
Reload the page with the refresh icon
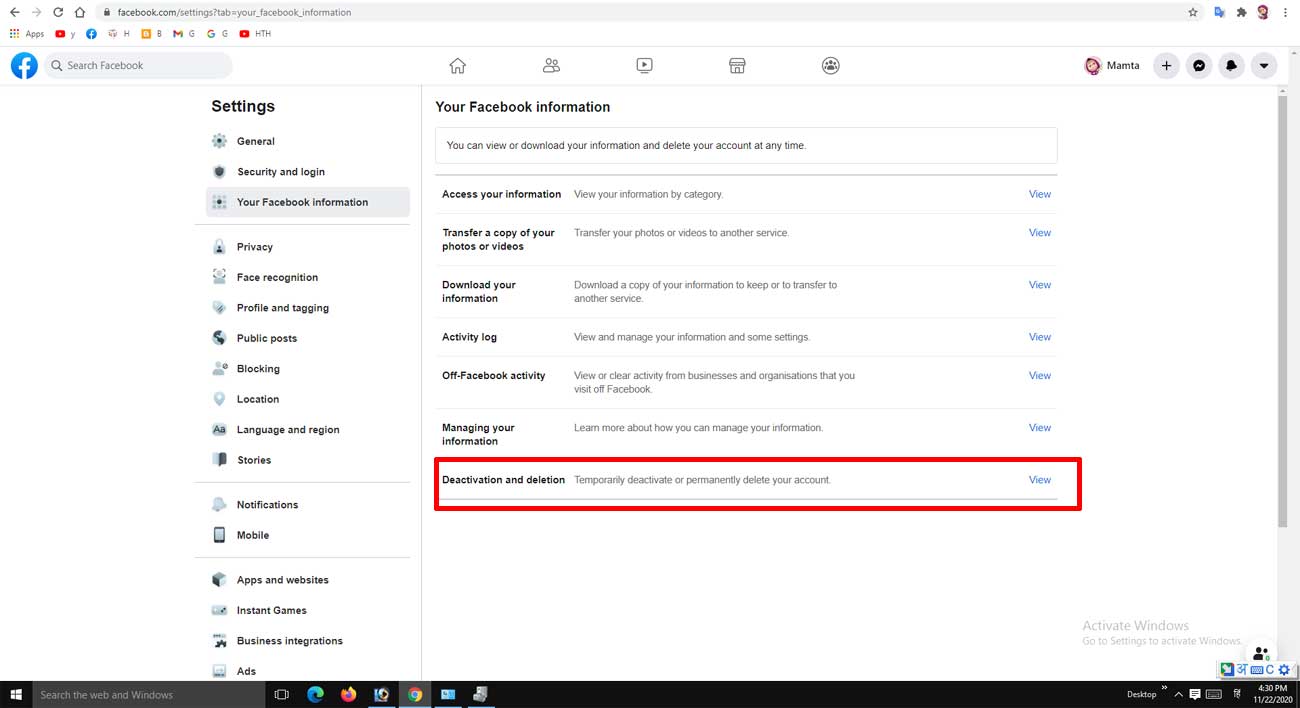[58, 12]
